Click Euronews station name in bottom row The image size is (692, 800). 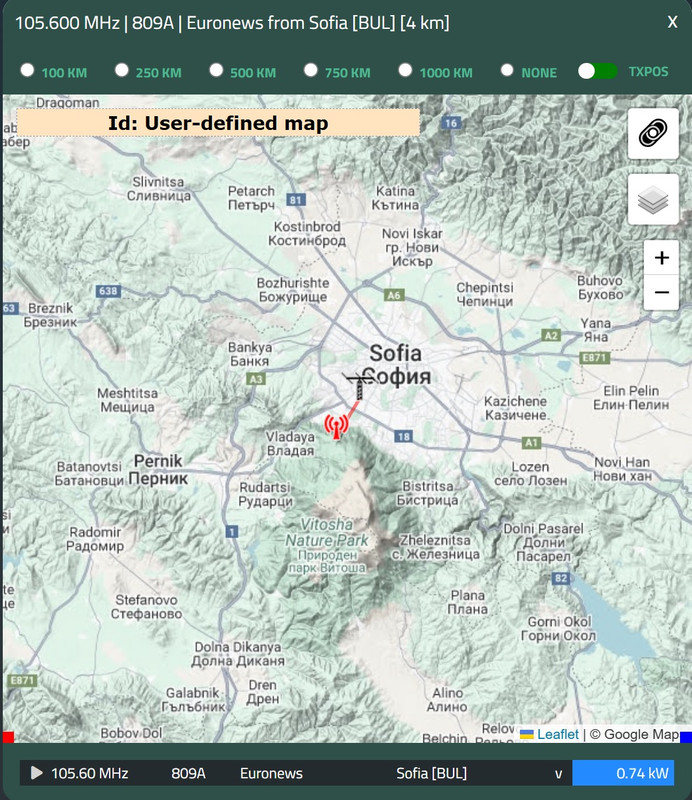pos(271,773)
